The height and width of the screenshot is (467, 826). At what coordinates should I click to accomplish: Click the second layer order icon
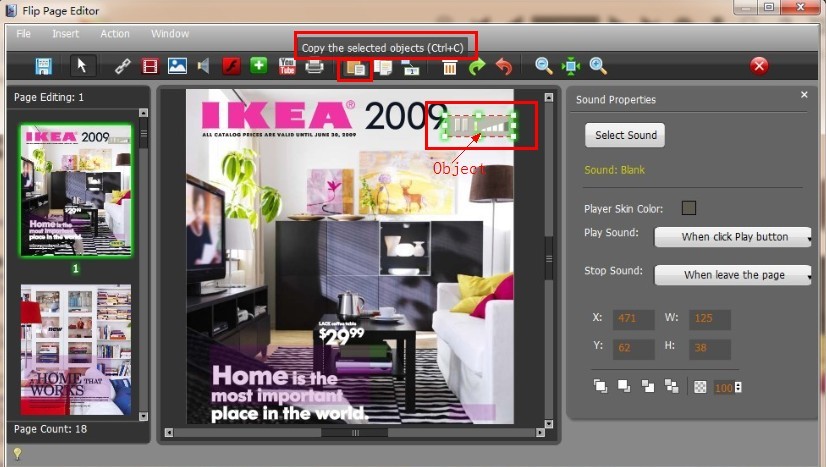(624, 386)
